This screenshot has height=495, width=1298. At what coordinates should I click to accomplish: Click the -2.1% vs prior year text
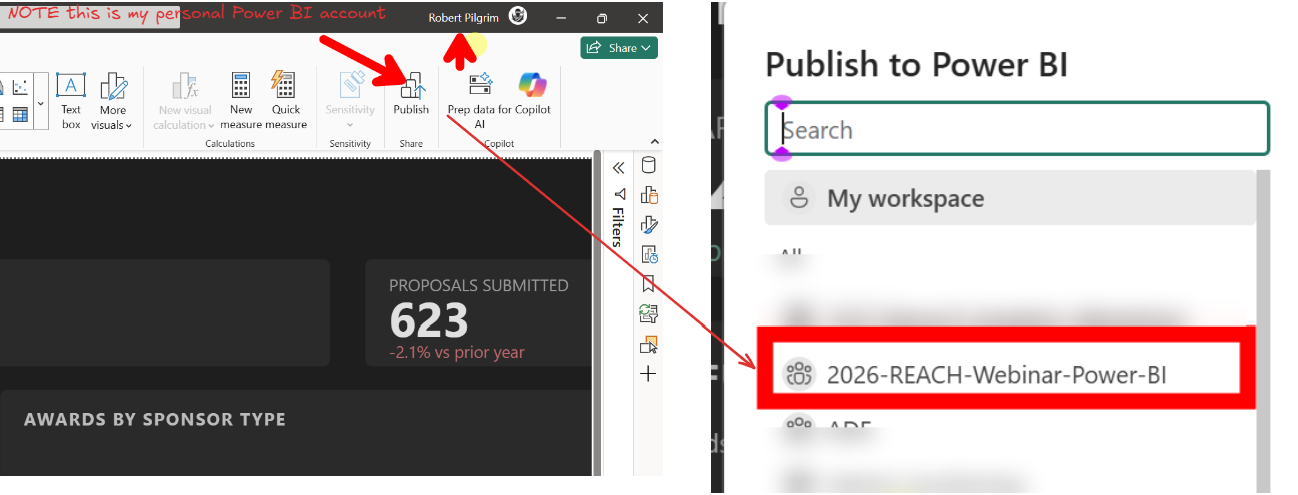tap(457, 352)
